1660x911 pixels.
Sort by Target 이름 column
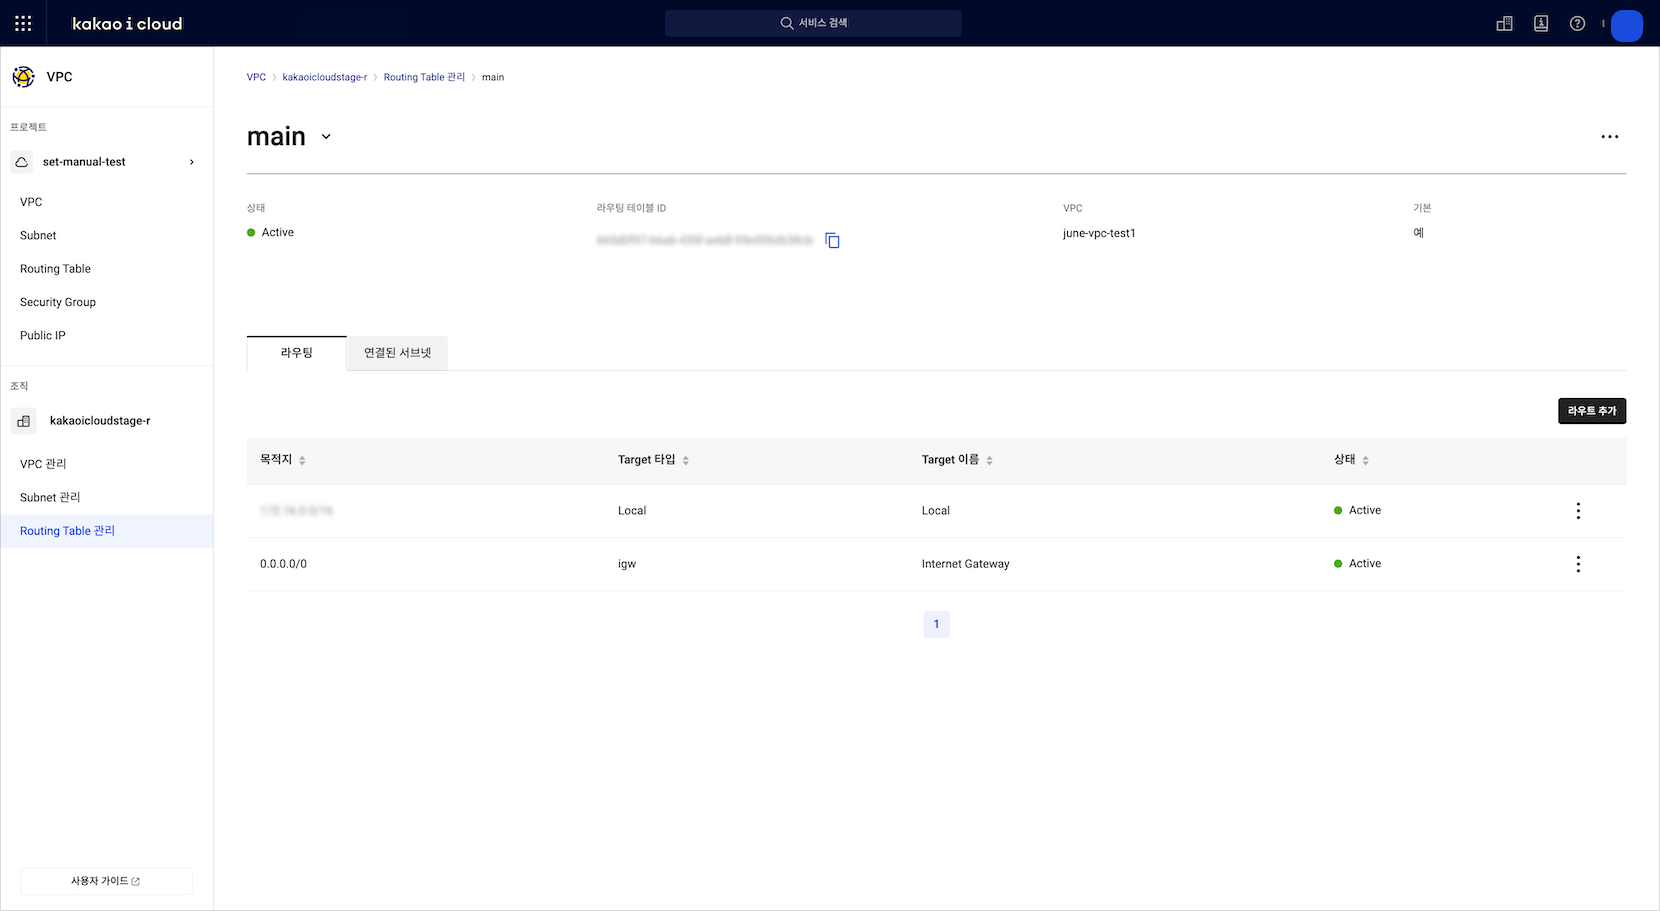click(989, 460)
